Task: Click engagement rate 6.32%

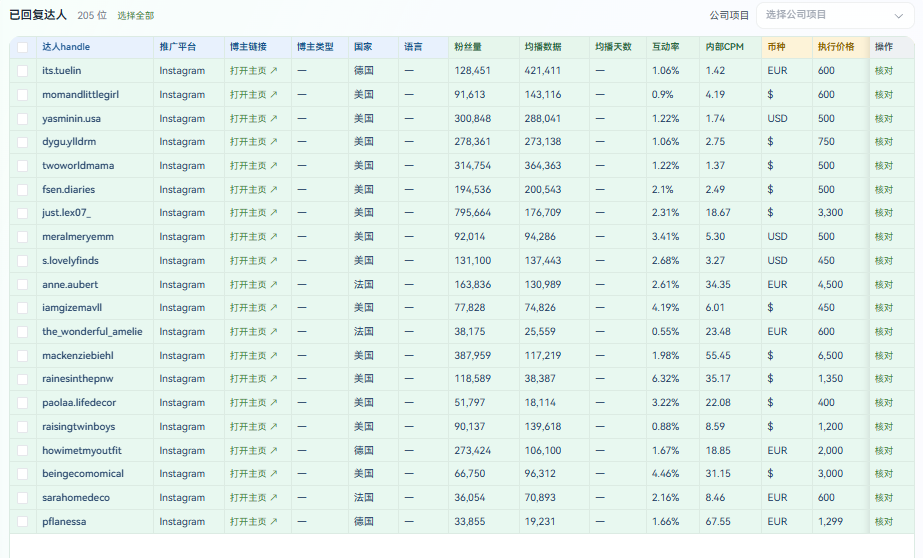Action: pos(666,378)
